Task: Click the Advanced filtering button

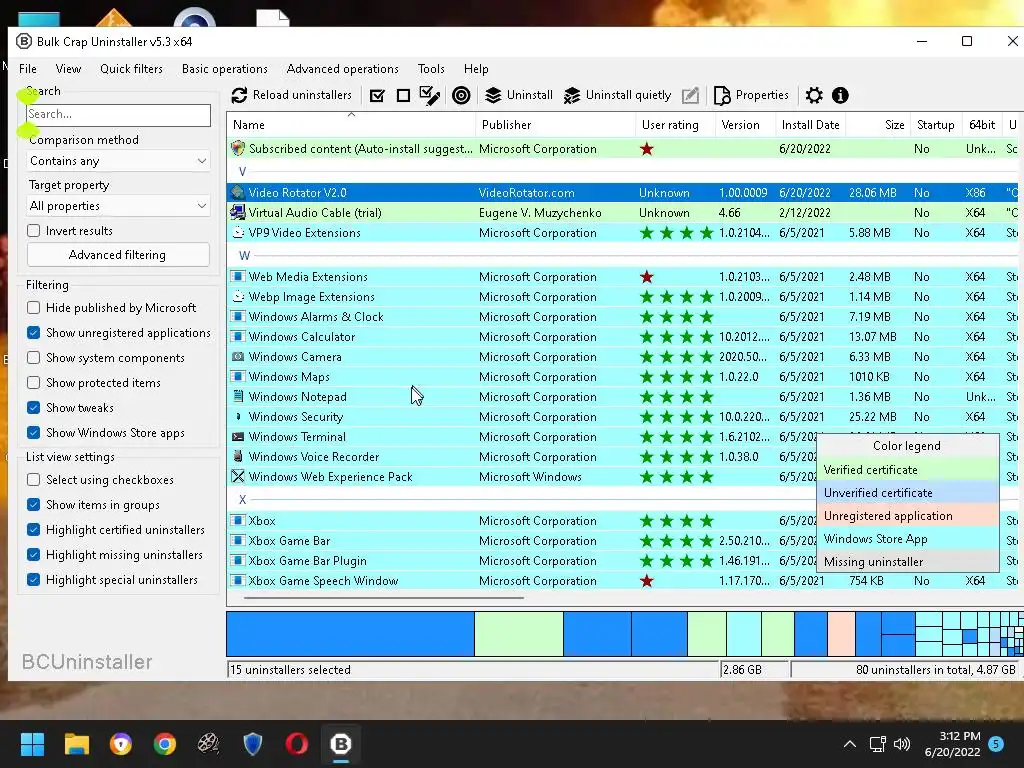Action: (x=118, y=255)
